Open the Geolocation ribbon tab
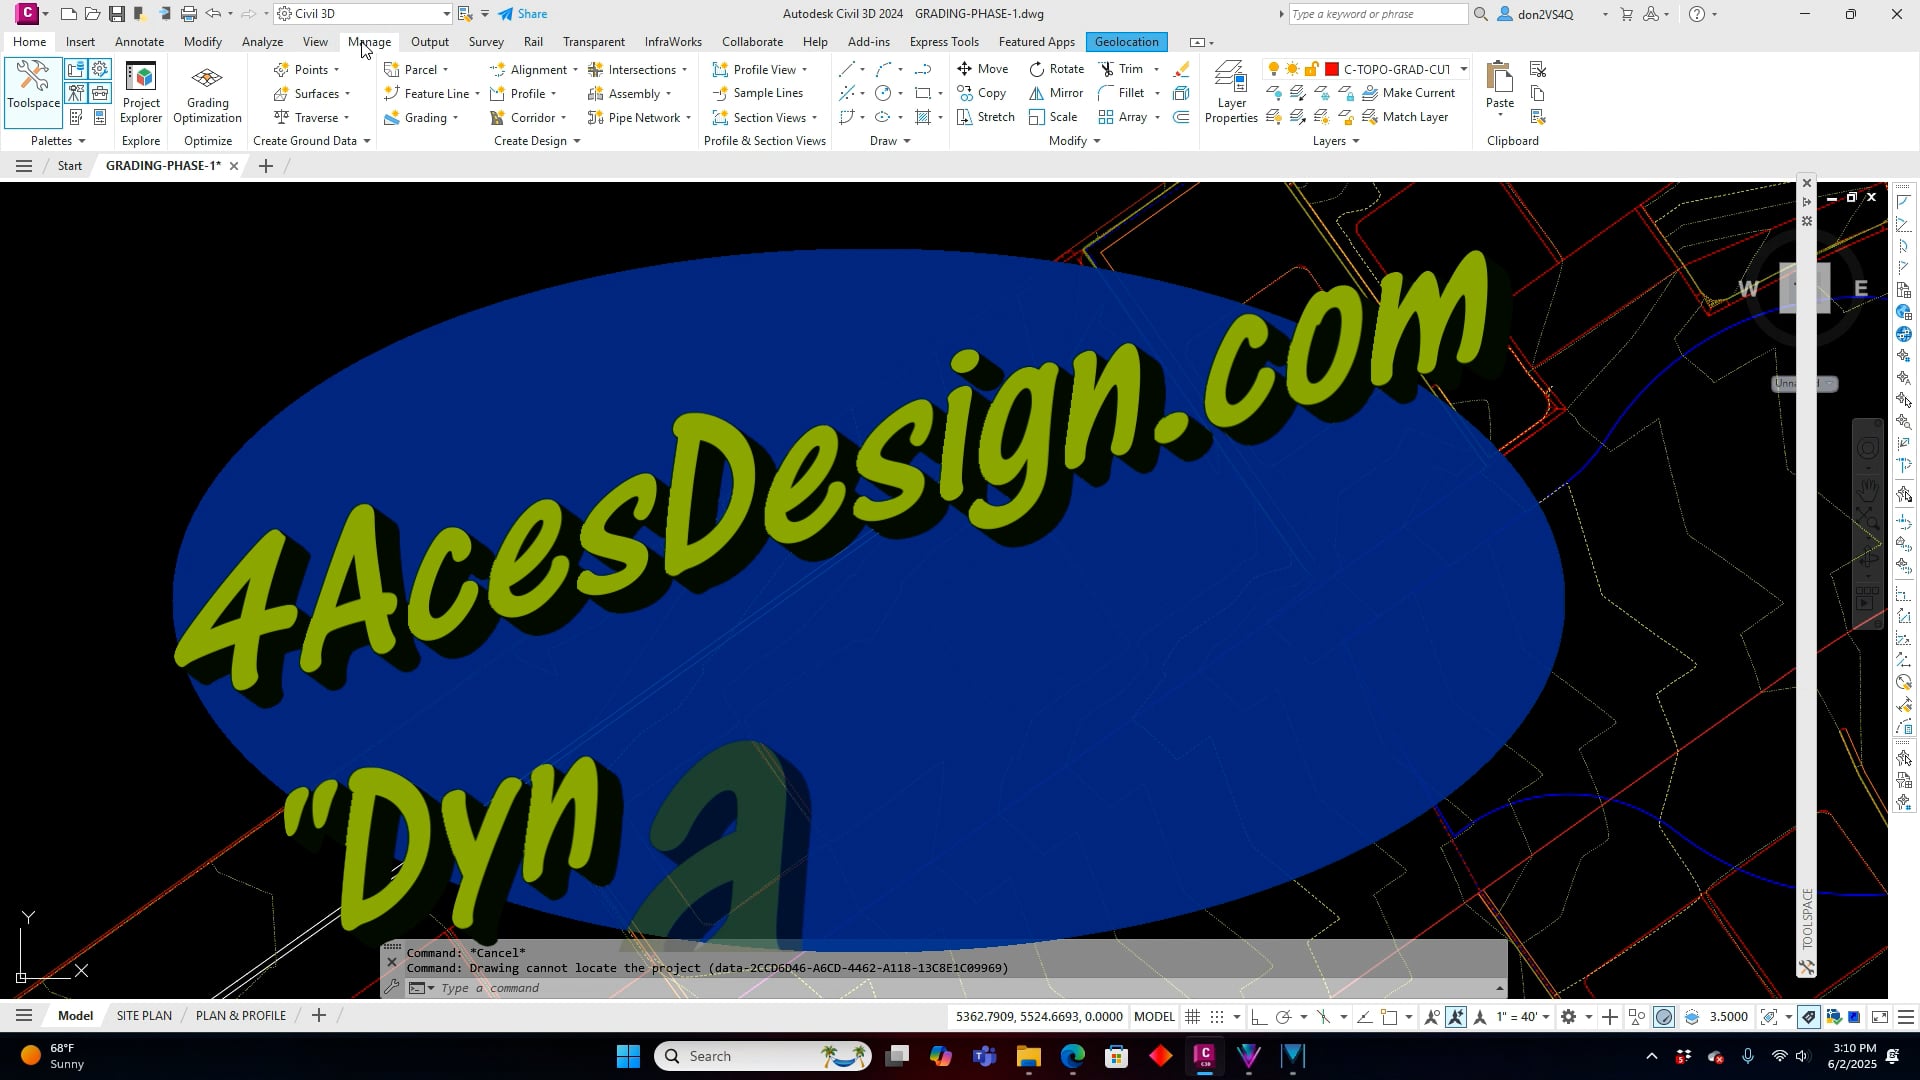This screenshot has width=1920, height=1080. 1126,42
